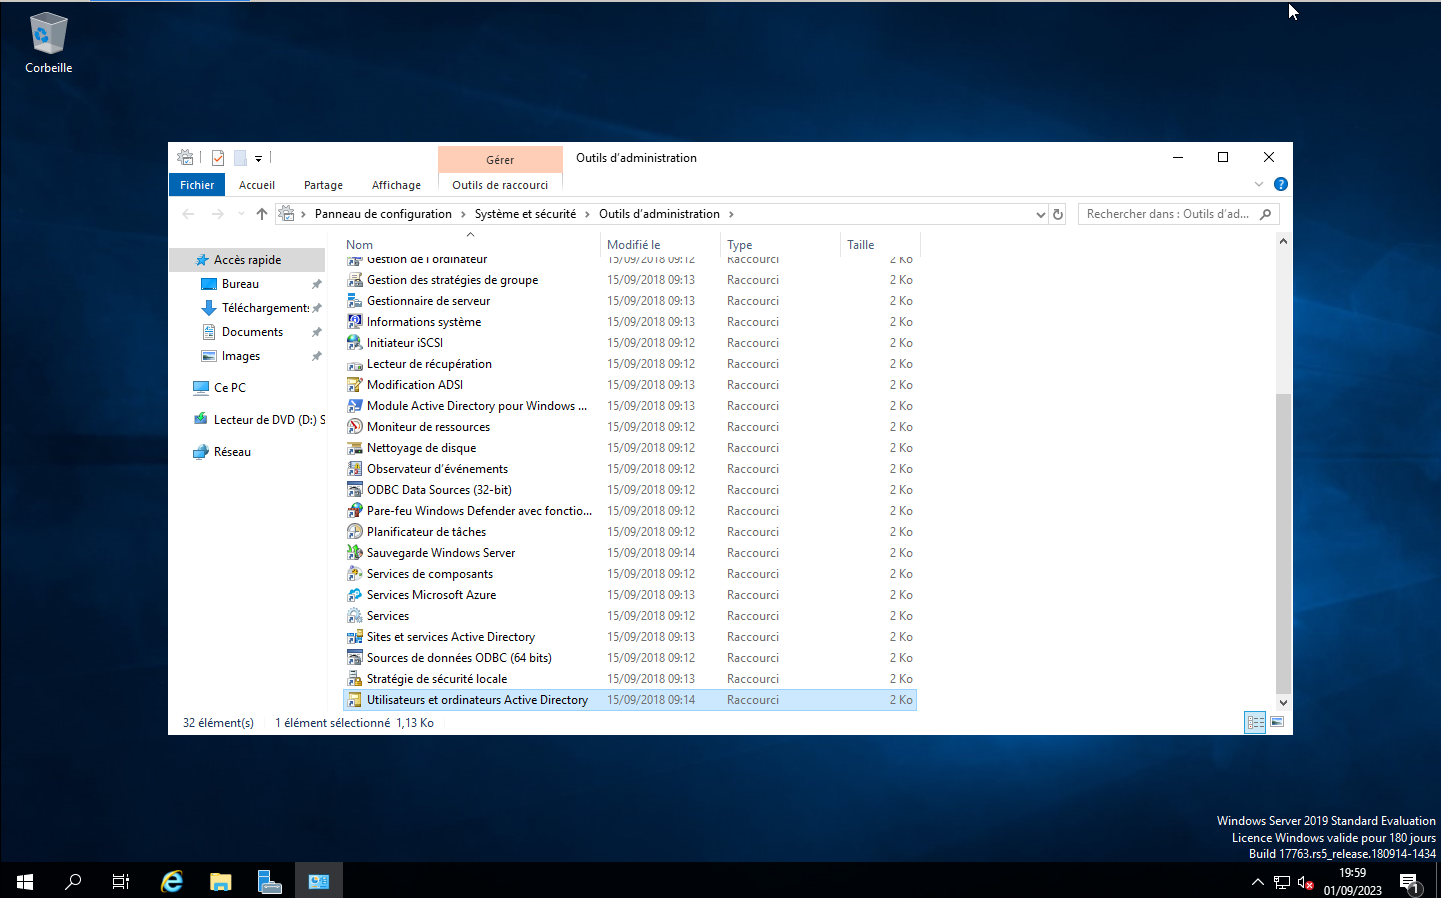The width and height of the screenshot is (1441, 898).
Task: Click the Observateur d'événements icon
Action: coord(354,469)
